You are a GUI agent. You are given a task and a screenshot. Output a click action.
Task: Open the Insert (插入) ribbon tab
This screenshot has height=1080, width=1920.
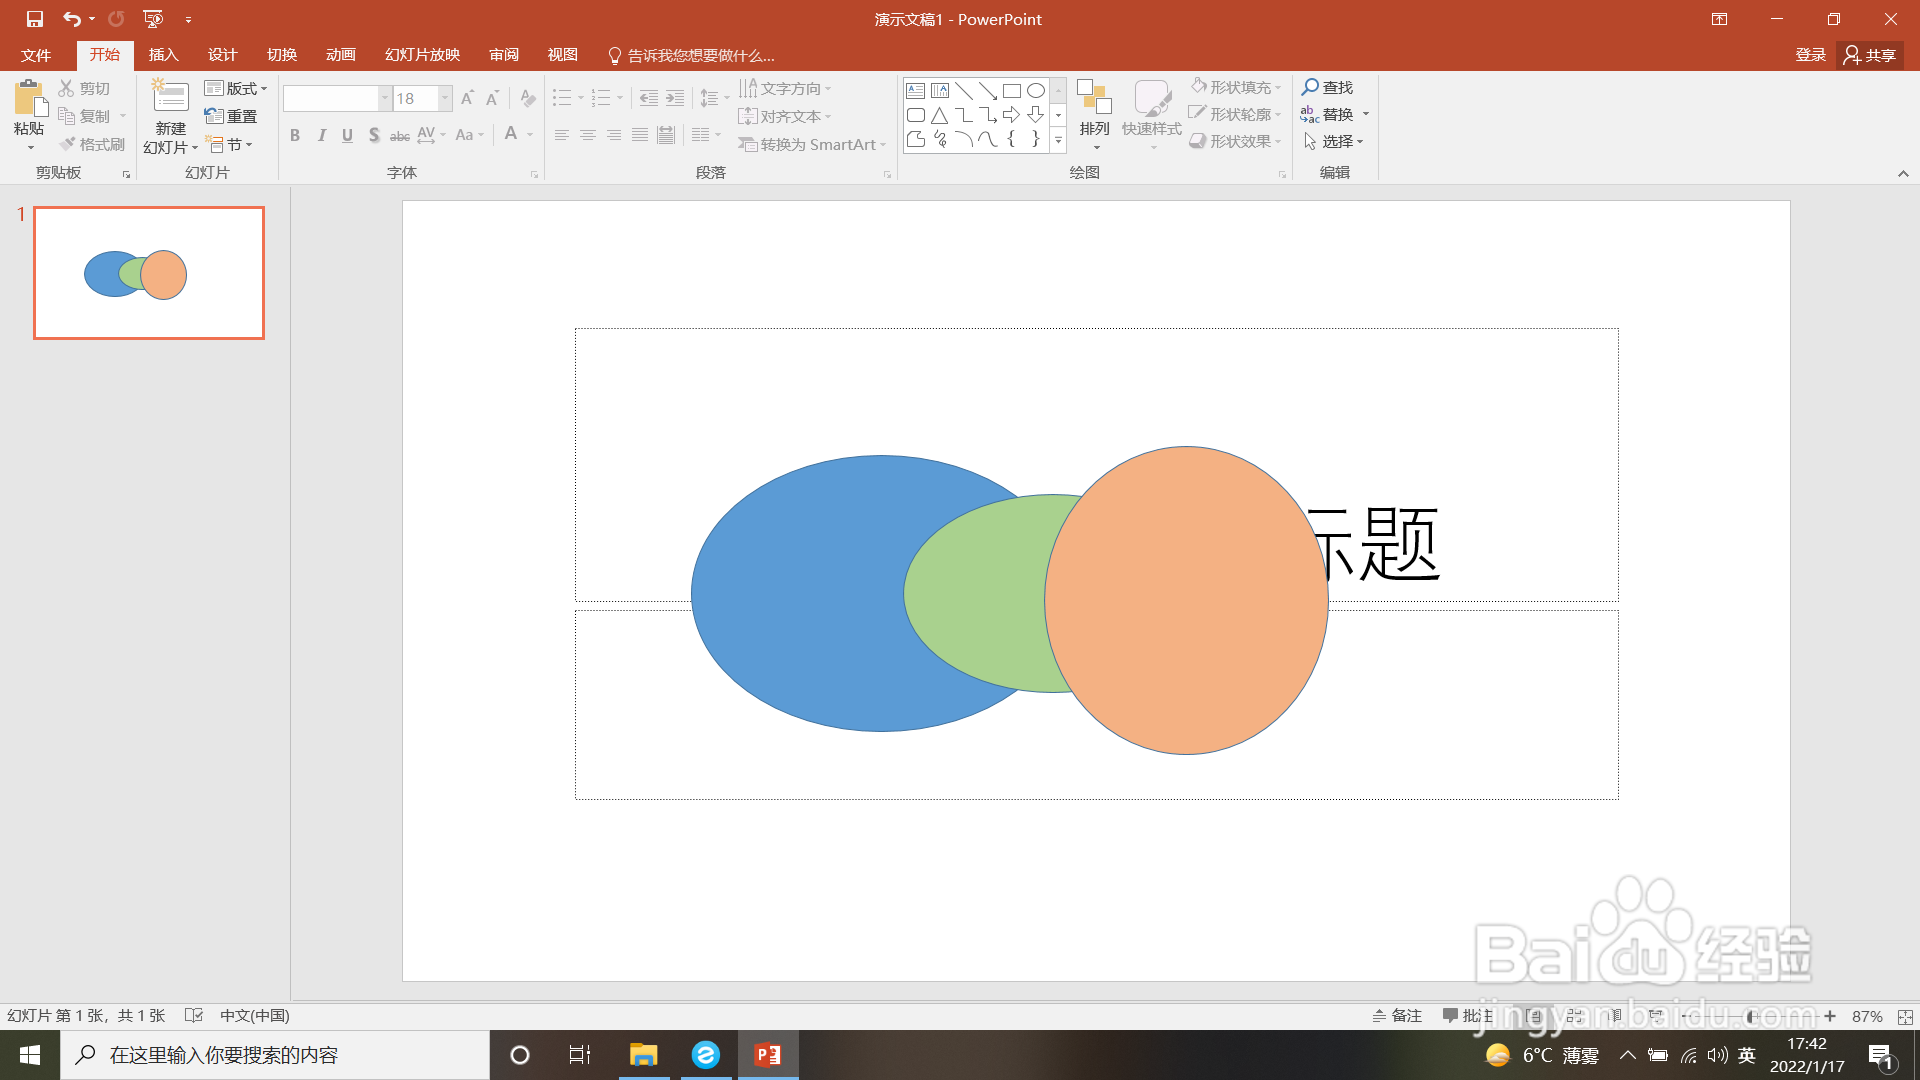(163, 55)
